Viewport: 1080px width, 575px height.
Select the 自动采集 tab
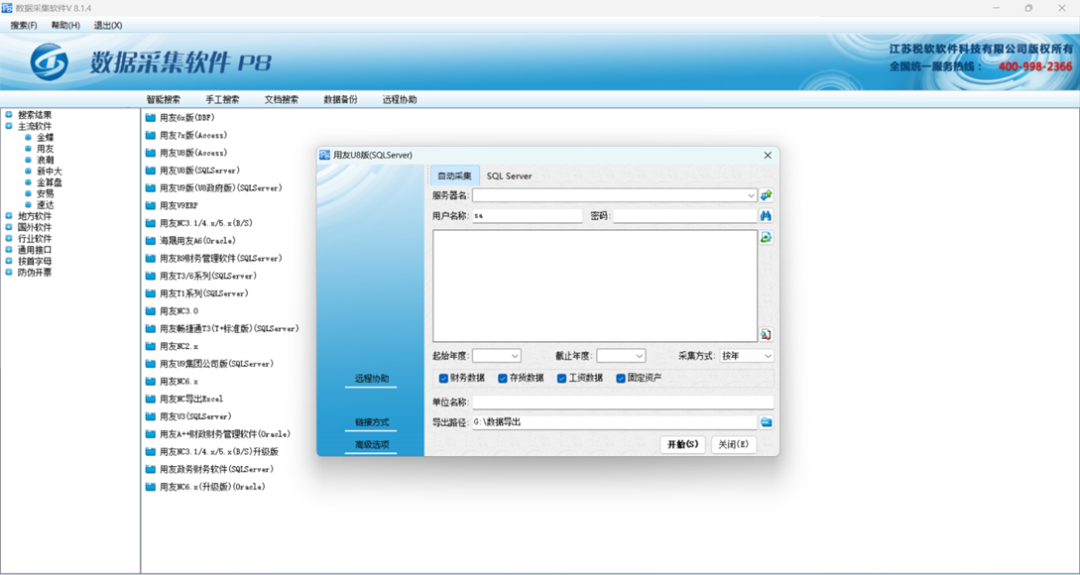455,176
